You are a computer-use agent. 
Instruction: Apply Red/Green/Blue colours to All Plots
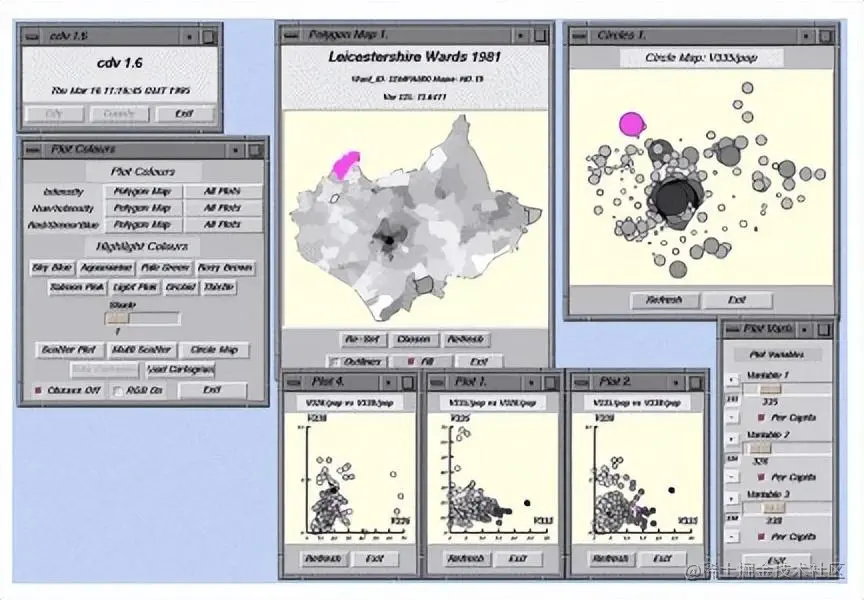coord(222,224)
